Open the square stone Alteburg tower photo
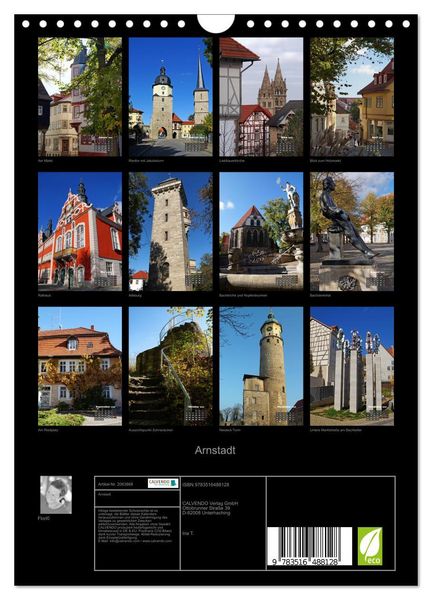Image resolution: width=432 pixels, height=600 pixels. 171,231
